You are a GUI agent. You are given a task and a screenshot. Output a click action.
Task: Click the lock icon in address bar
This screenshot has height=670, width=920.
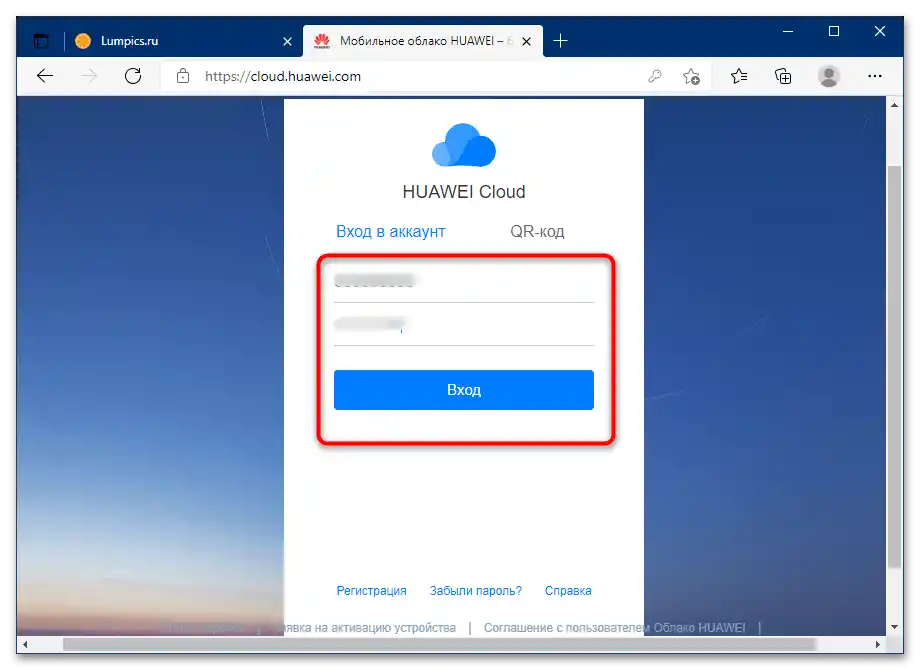(183, 76)
